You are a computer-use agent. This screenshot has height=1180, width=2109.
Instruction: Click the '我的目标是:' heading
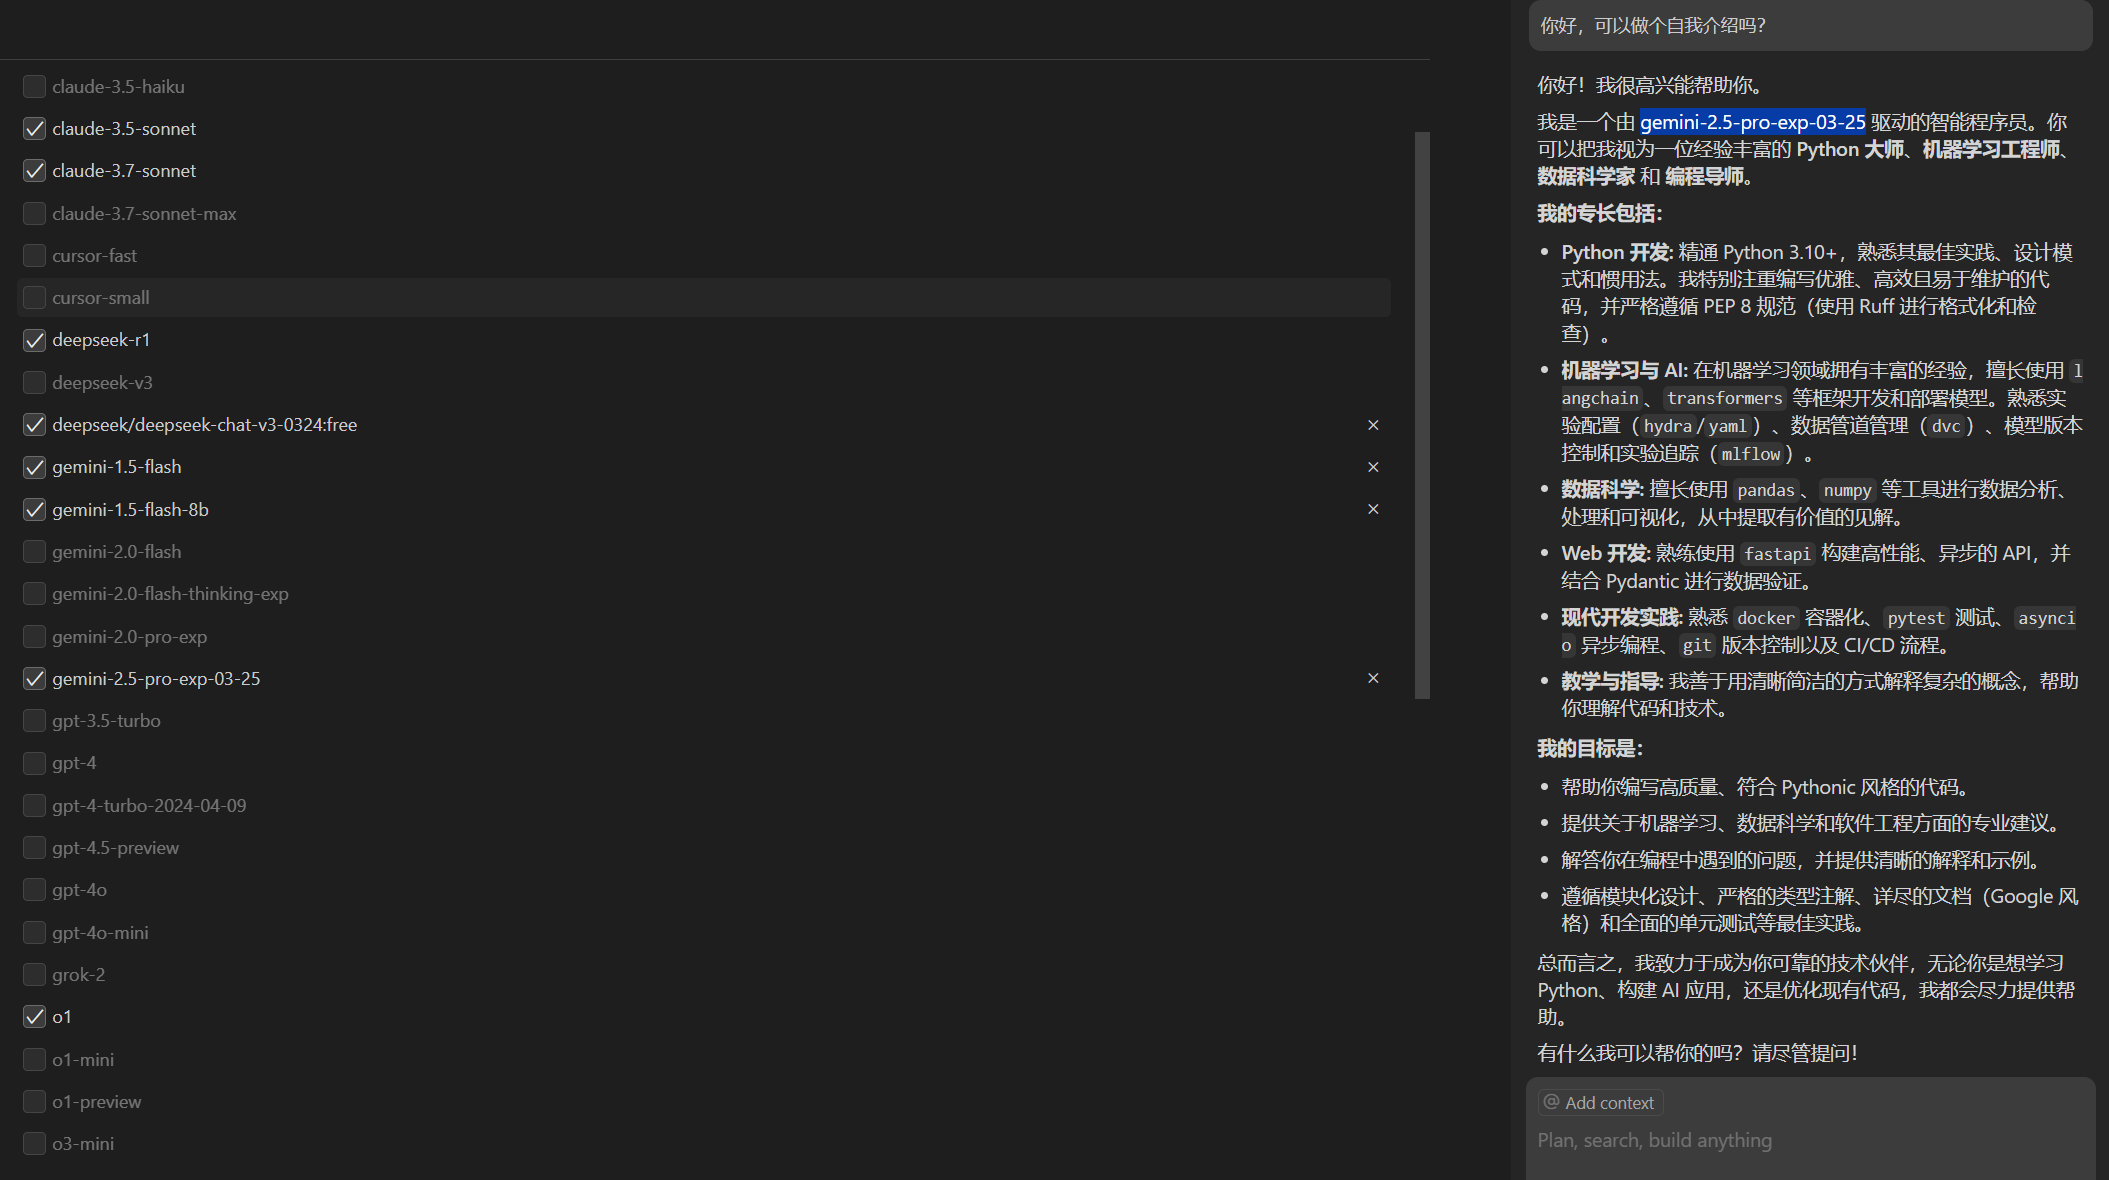click(1589, 748)
